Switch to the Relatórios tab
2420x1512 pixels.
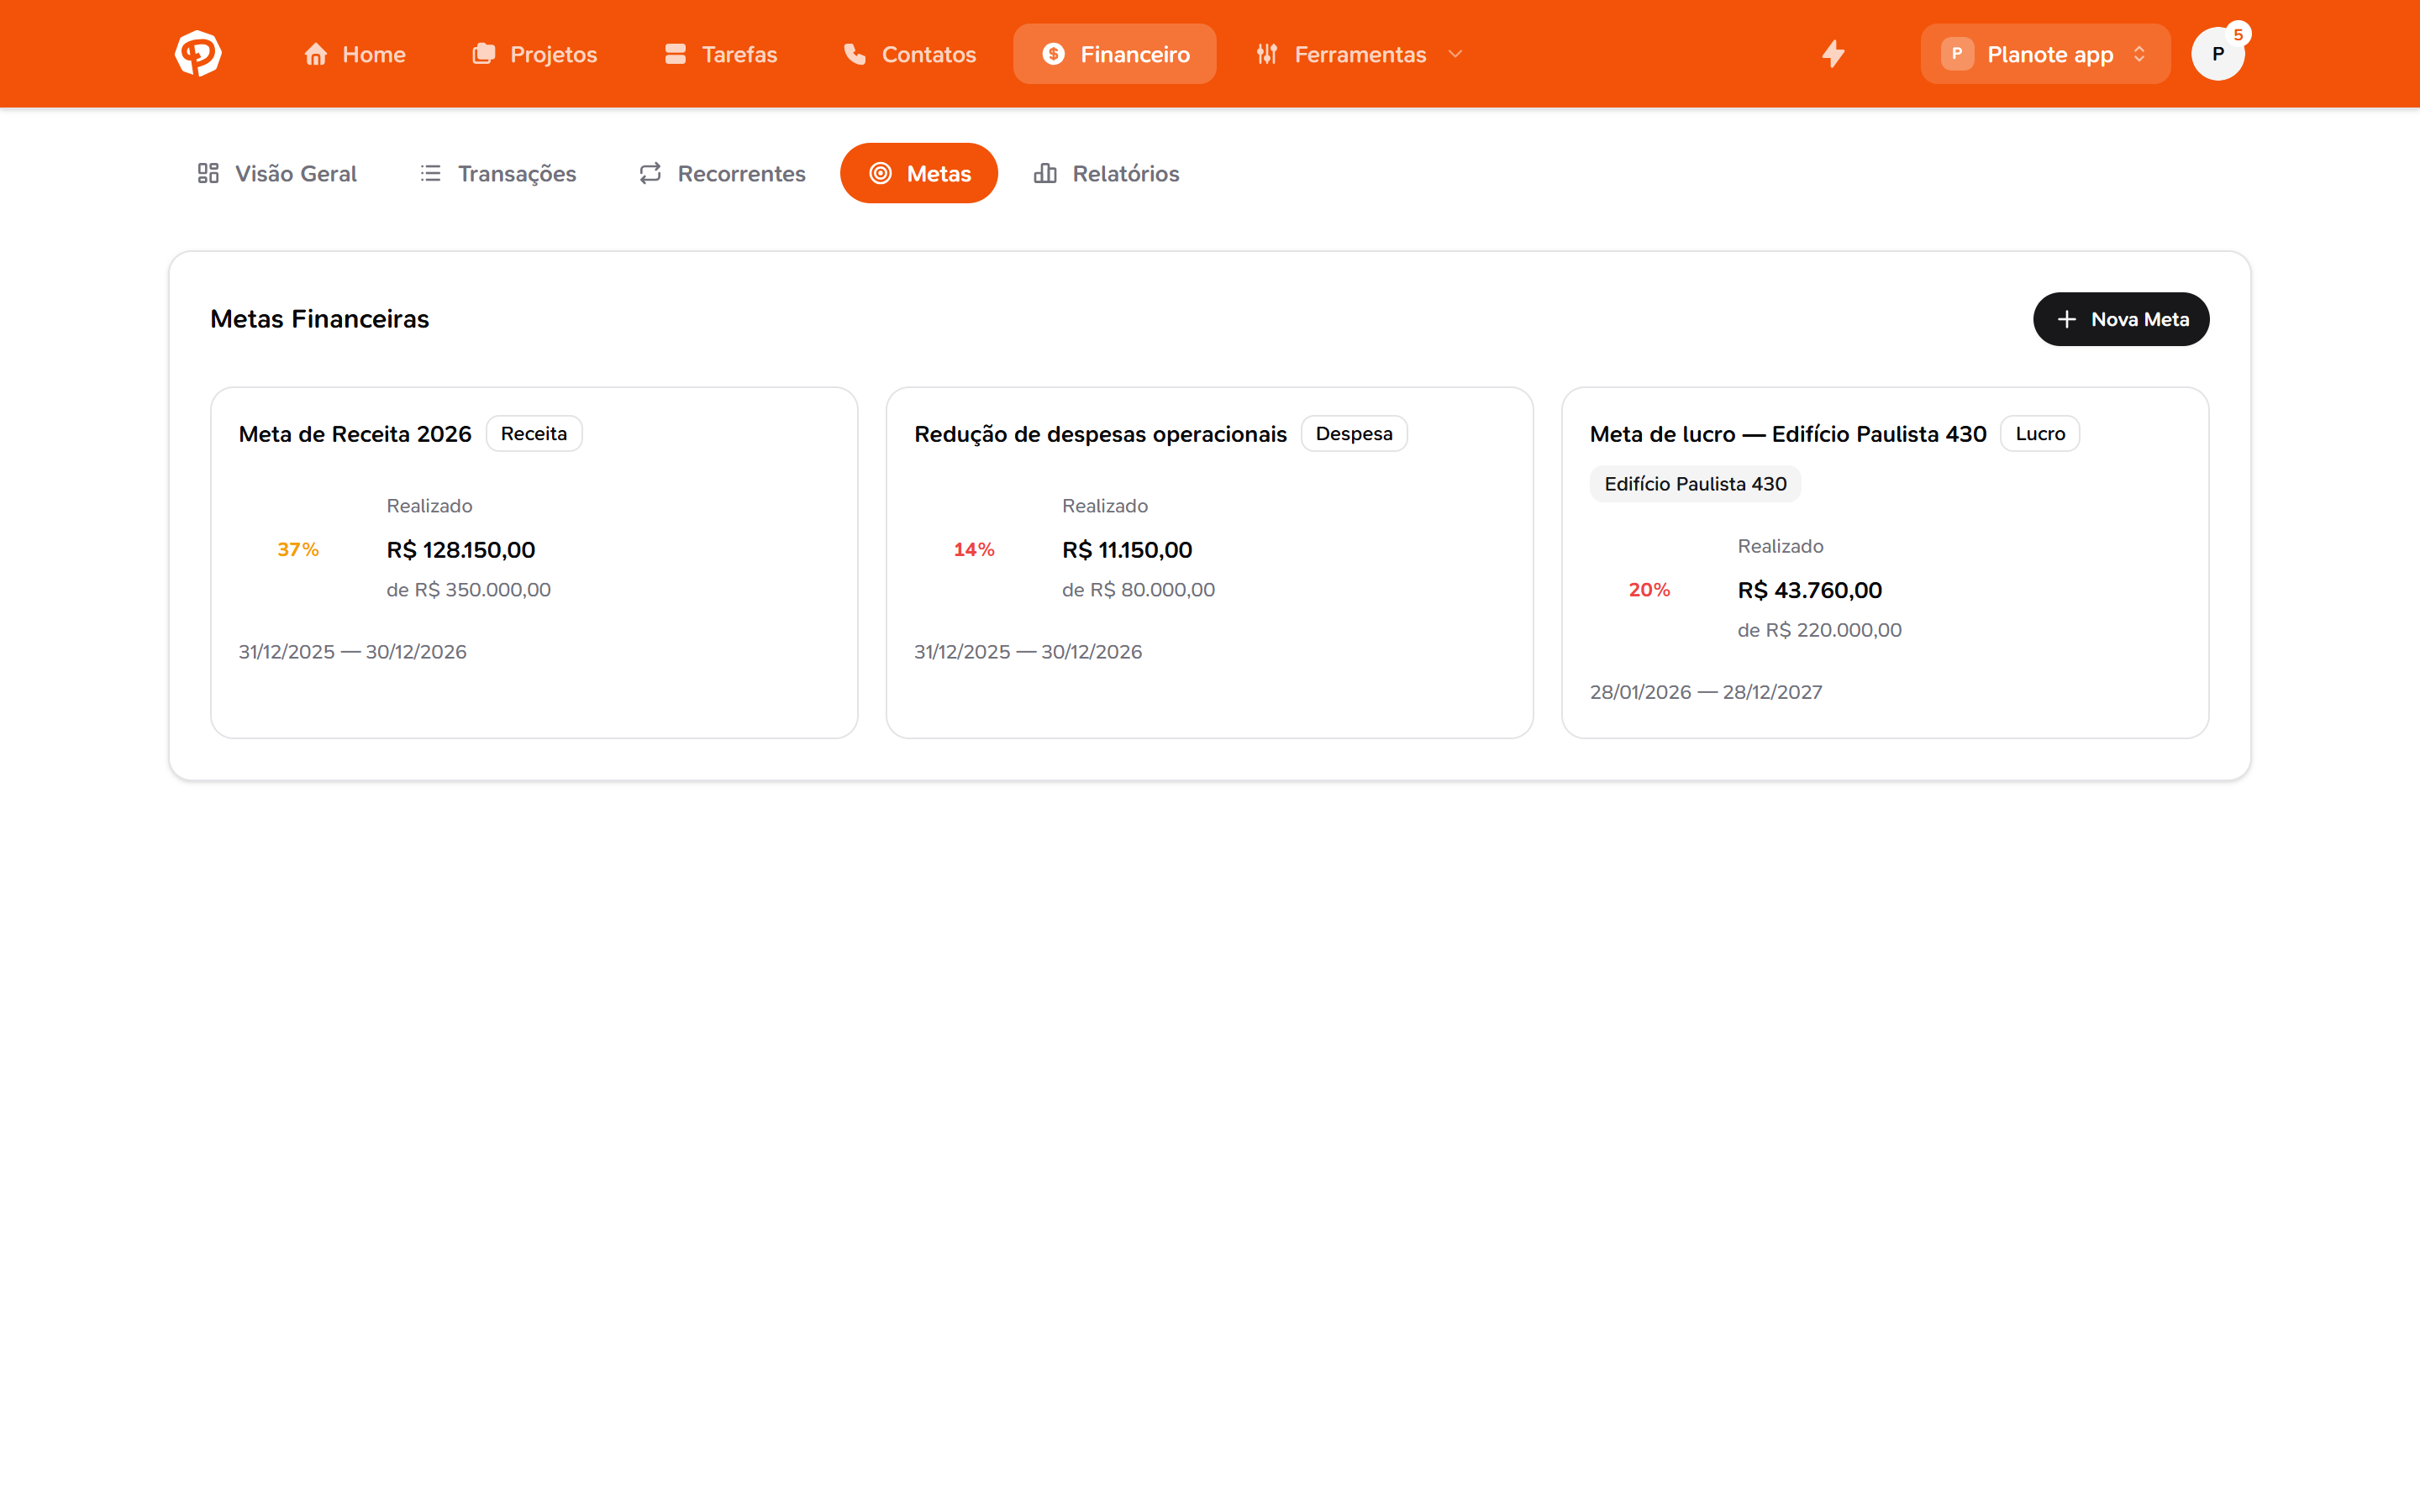(1107, 173)
